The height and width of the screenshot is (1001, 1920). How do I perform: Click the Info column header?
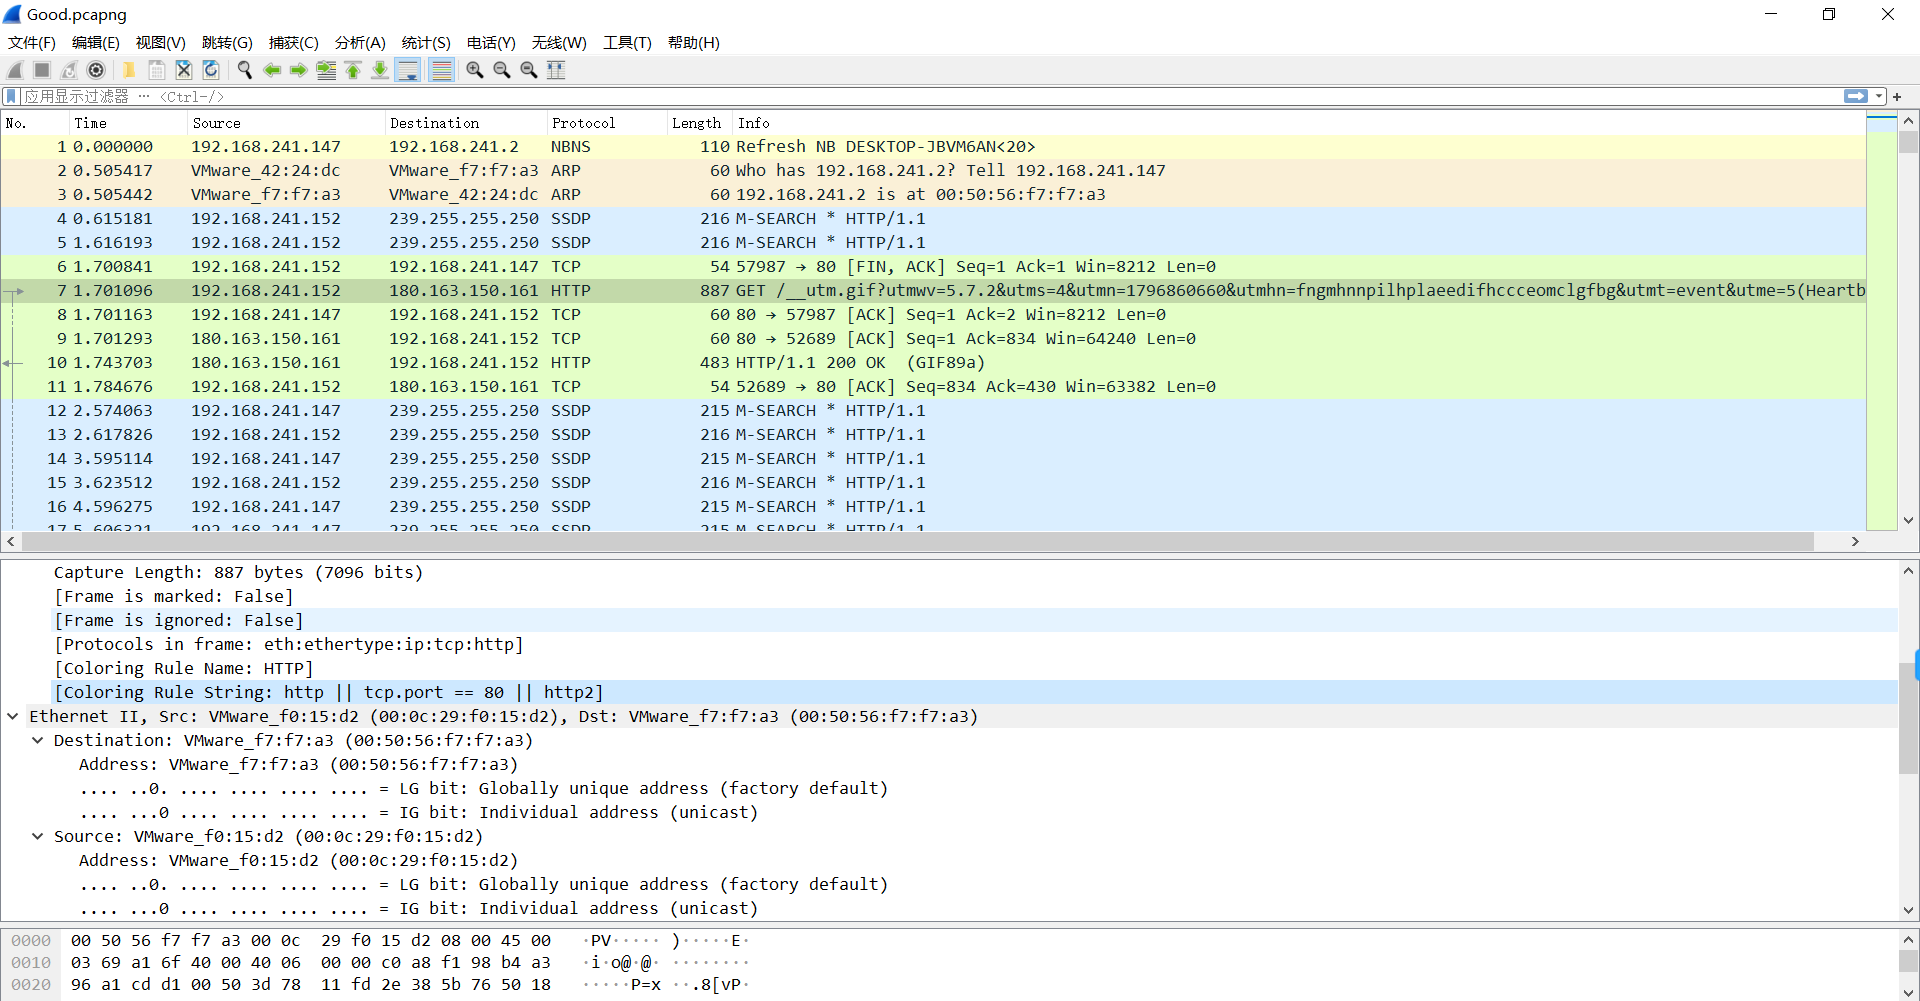pyautogui.click(x=1299, y=123)
